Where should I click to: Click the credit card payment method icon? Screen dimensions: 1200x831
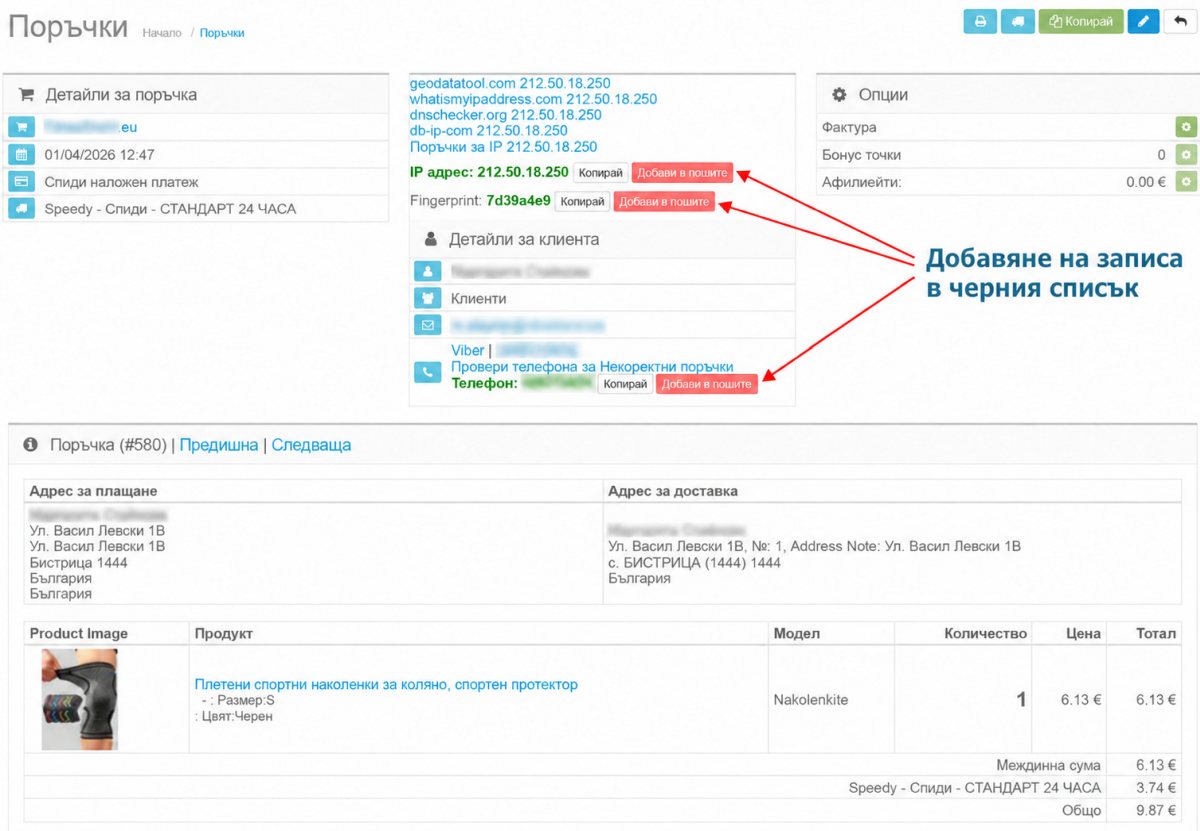pyautogui.click(x=22, y=182)
